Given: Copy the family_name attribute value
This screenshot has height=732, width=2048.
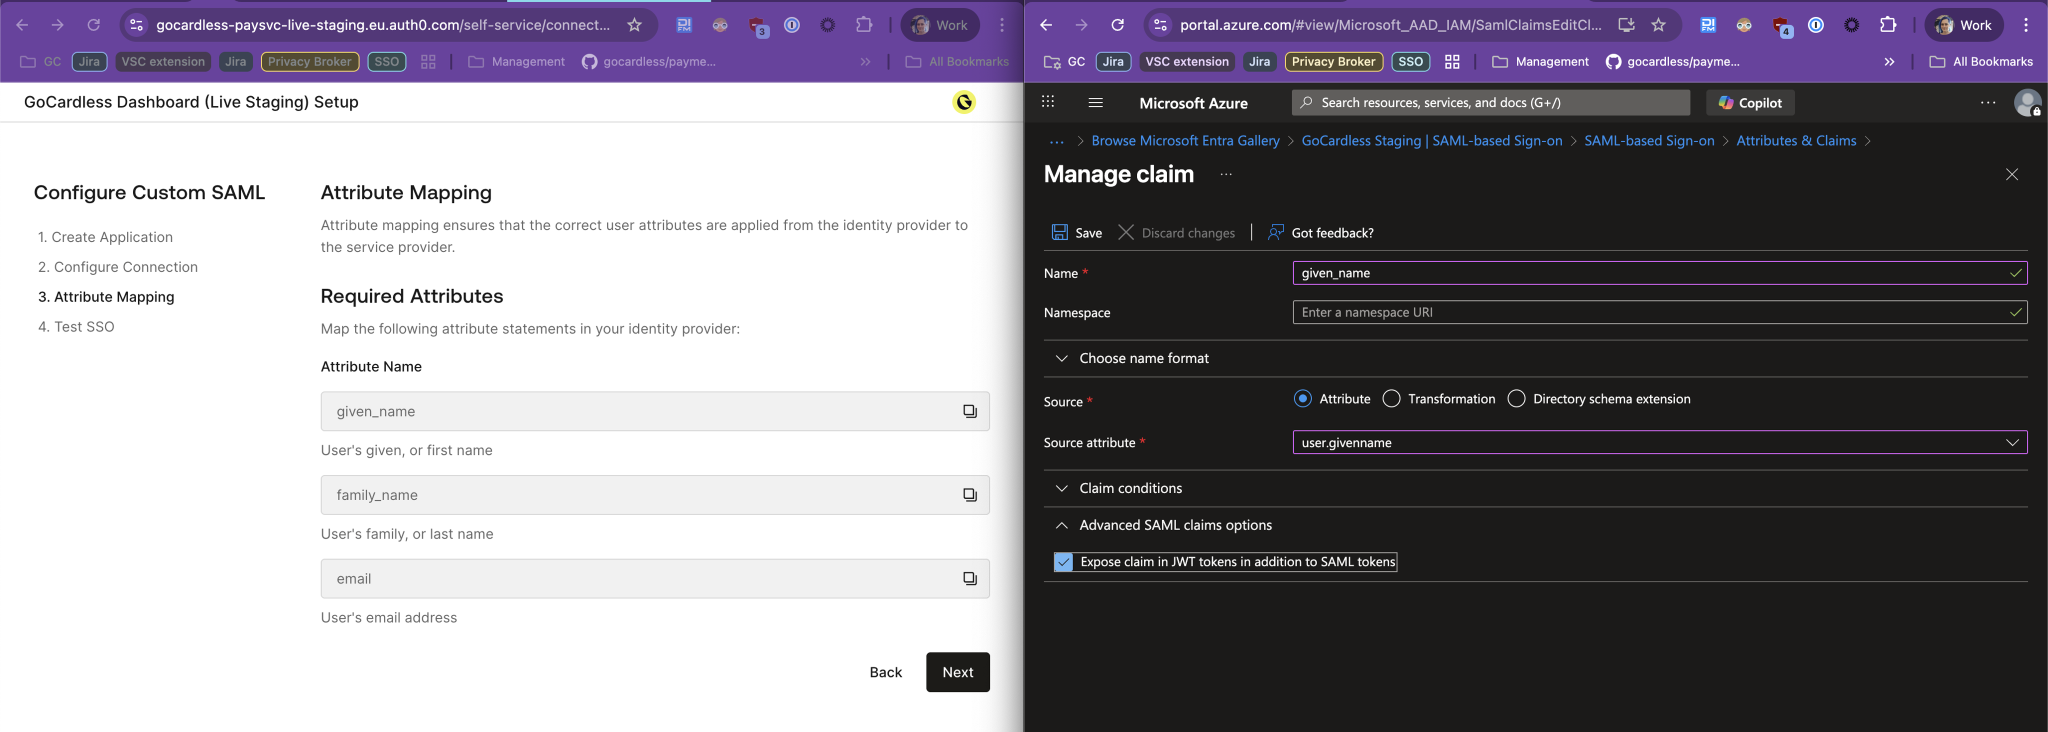Looking at the screenshot, I should coord(969,495).
